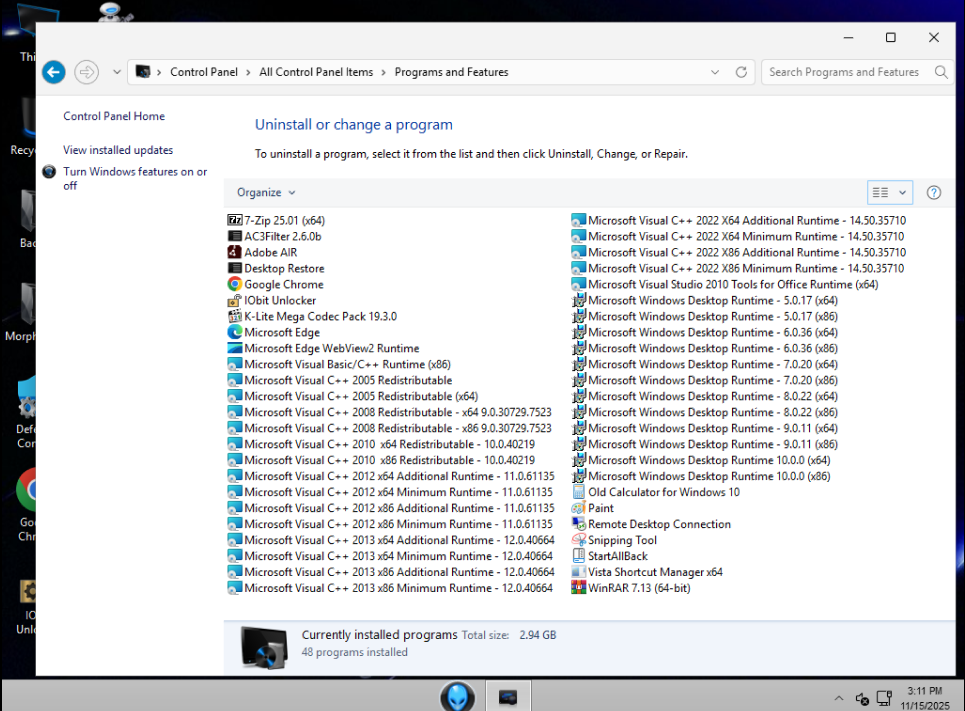Open Turn Windows features on or off
The width and height of the screenshot is (965, 711).
(x=135, y=179)
